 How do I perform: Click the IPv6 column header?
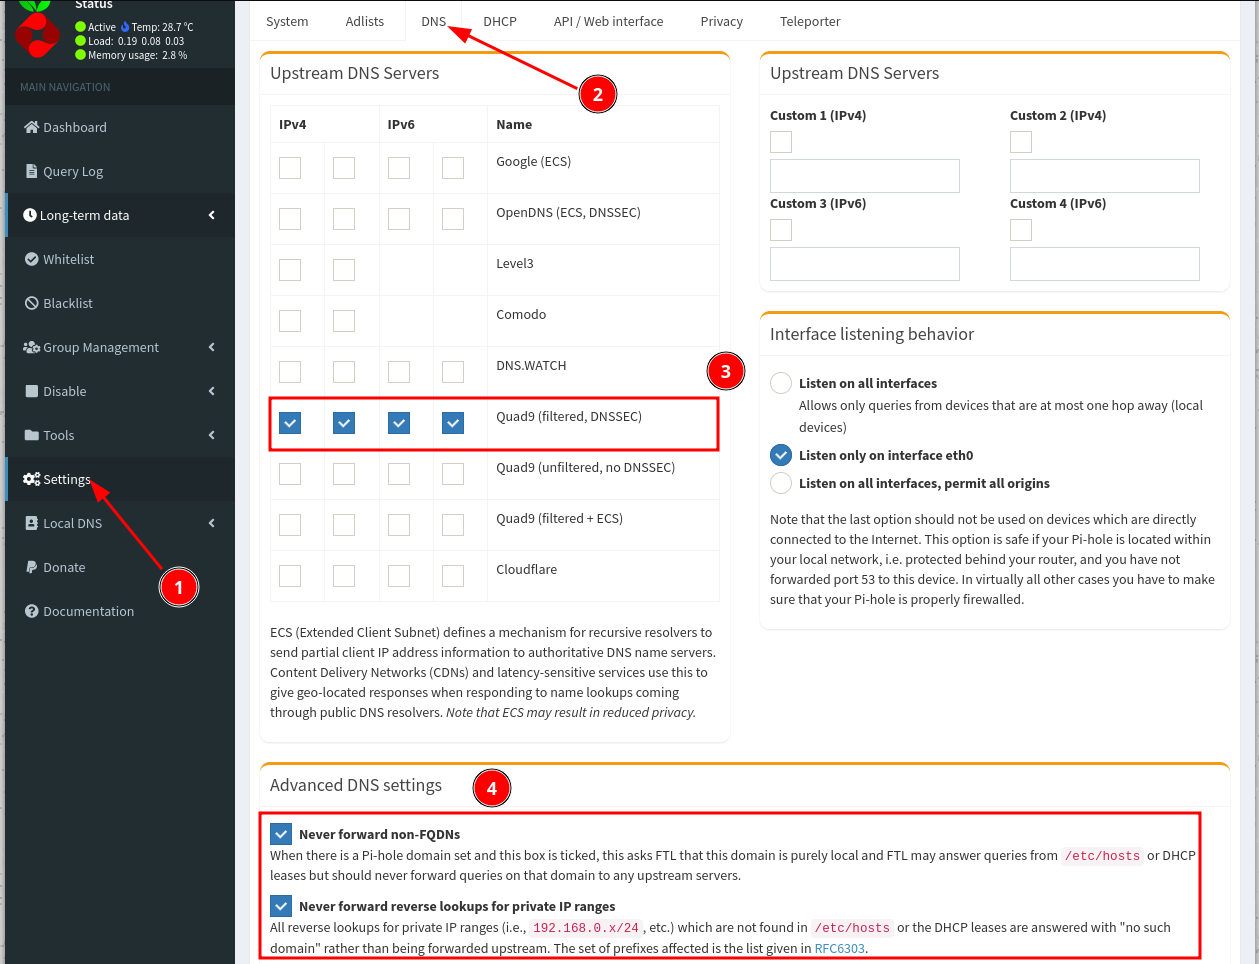(401, 124)
